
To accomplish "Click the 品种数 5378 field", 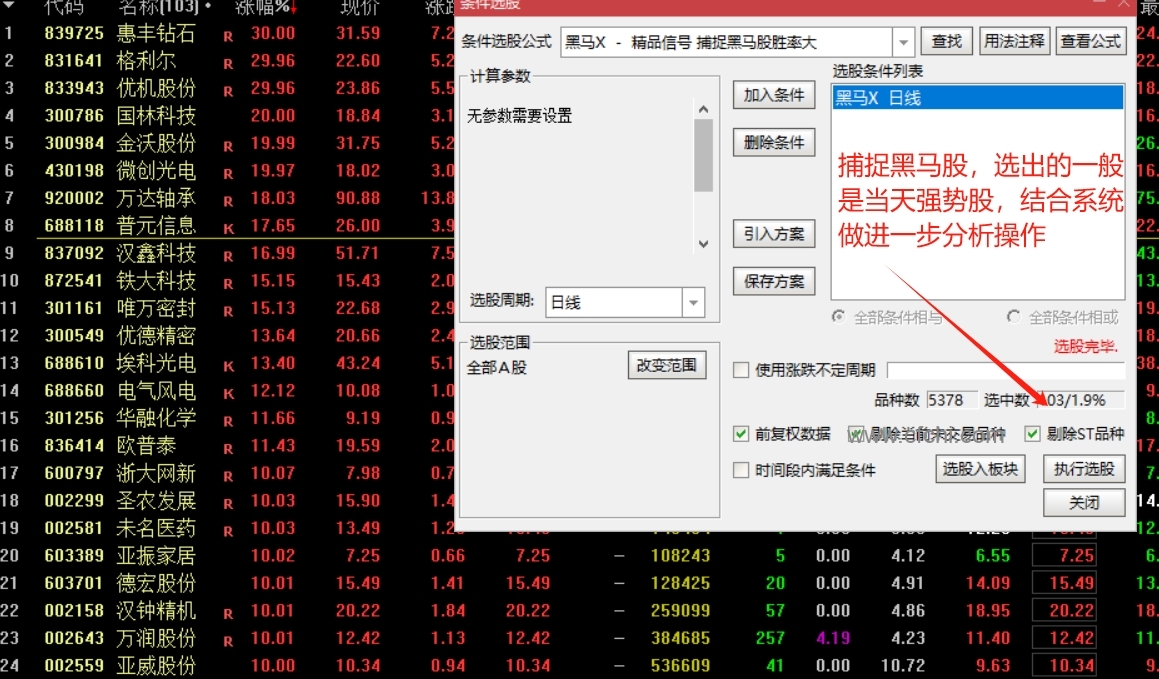I will coord(951,400).
